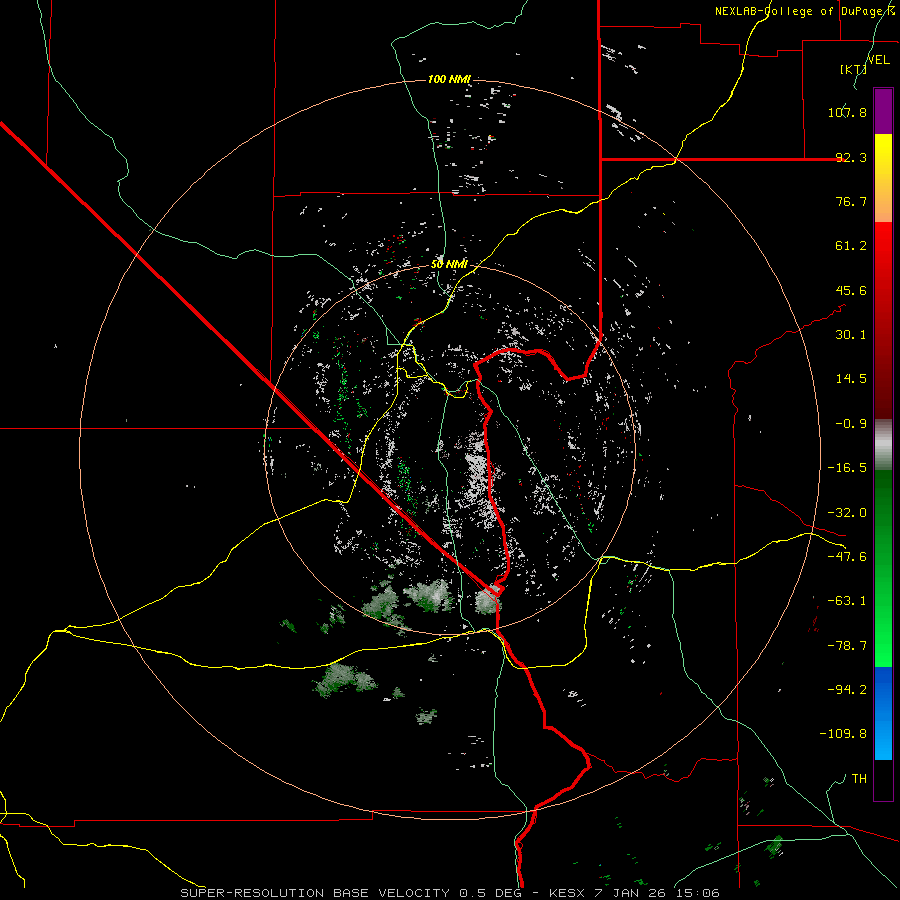Click the -94.2 value on velocity scale
The width and height of the screenshot is (900, 900).
[847, 689]
